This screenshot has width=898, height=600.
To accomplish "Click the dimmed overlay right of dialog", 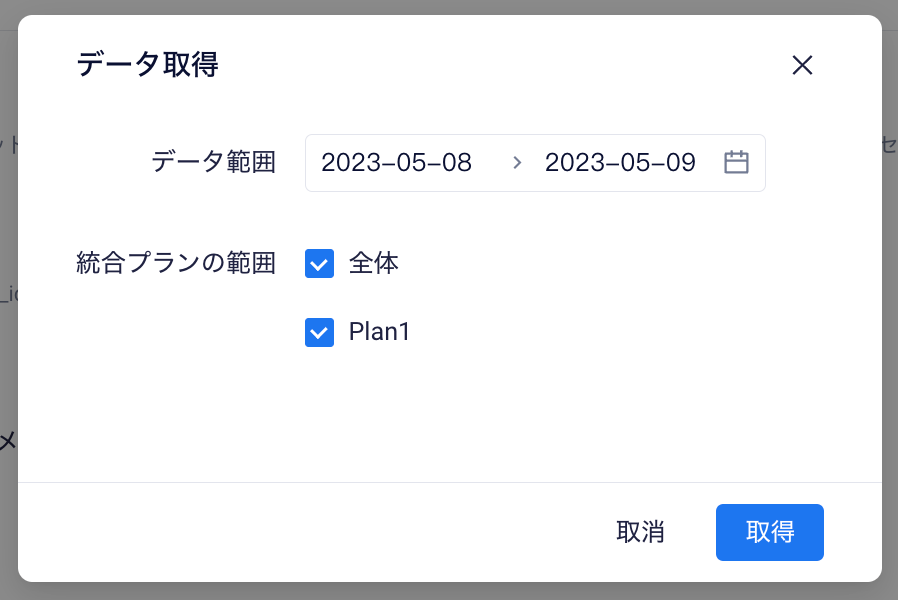I will click(889, 300).
